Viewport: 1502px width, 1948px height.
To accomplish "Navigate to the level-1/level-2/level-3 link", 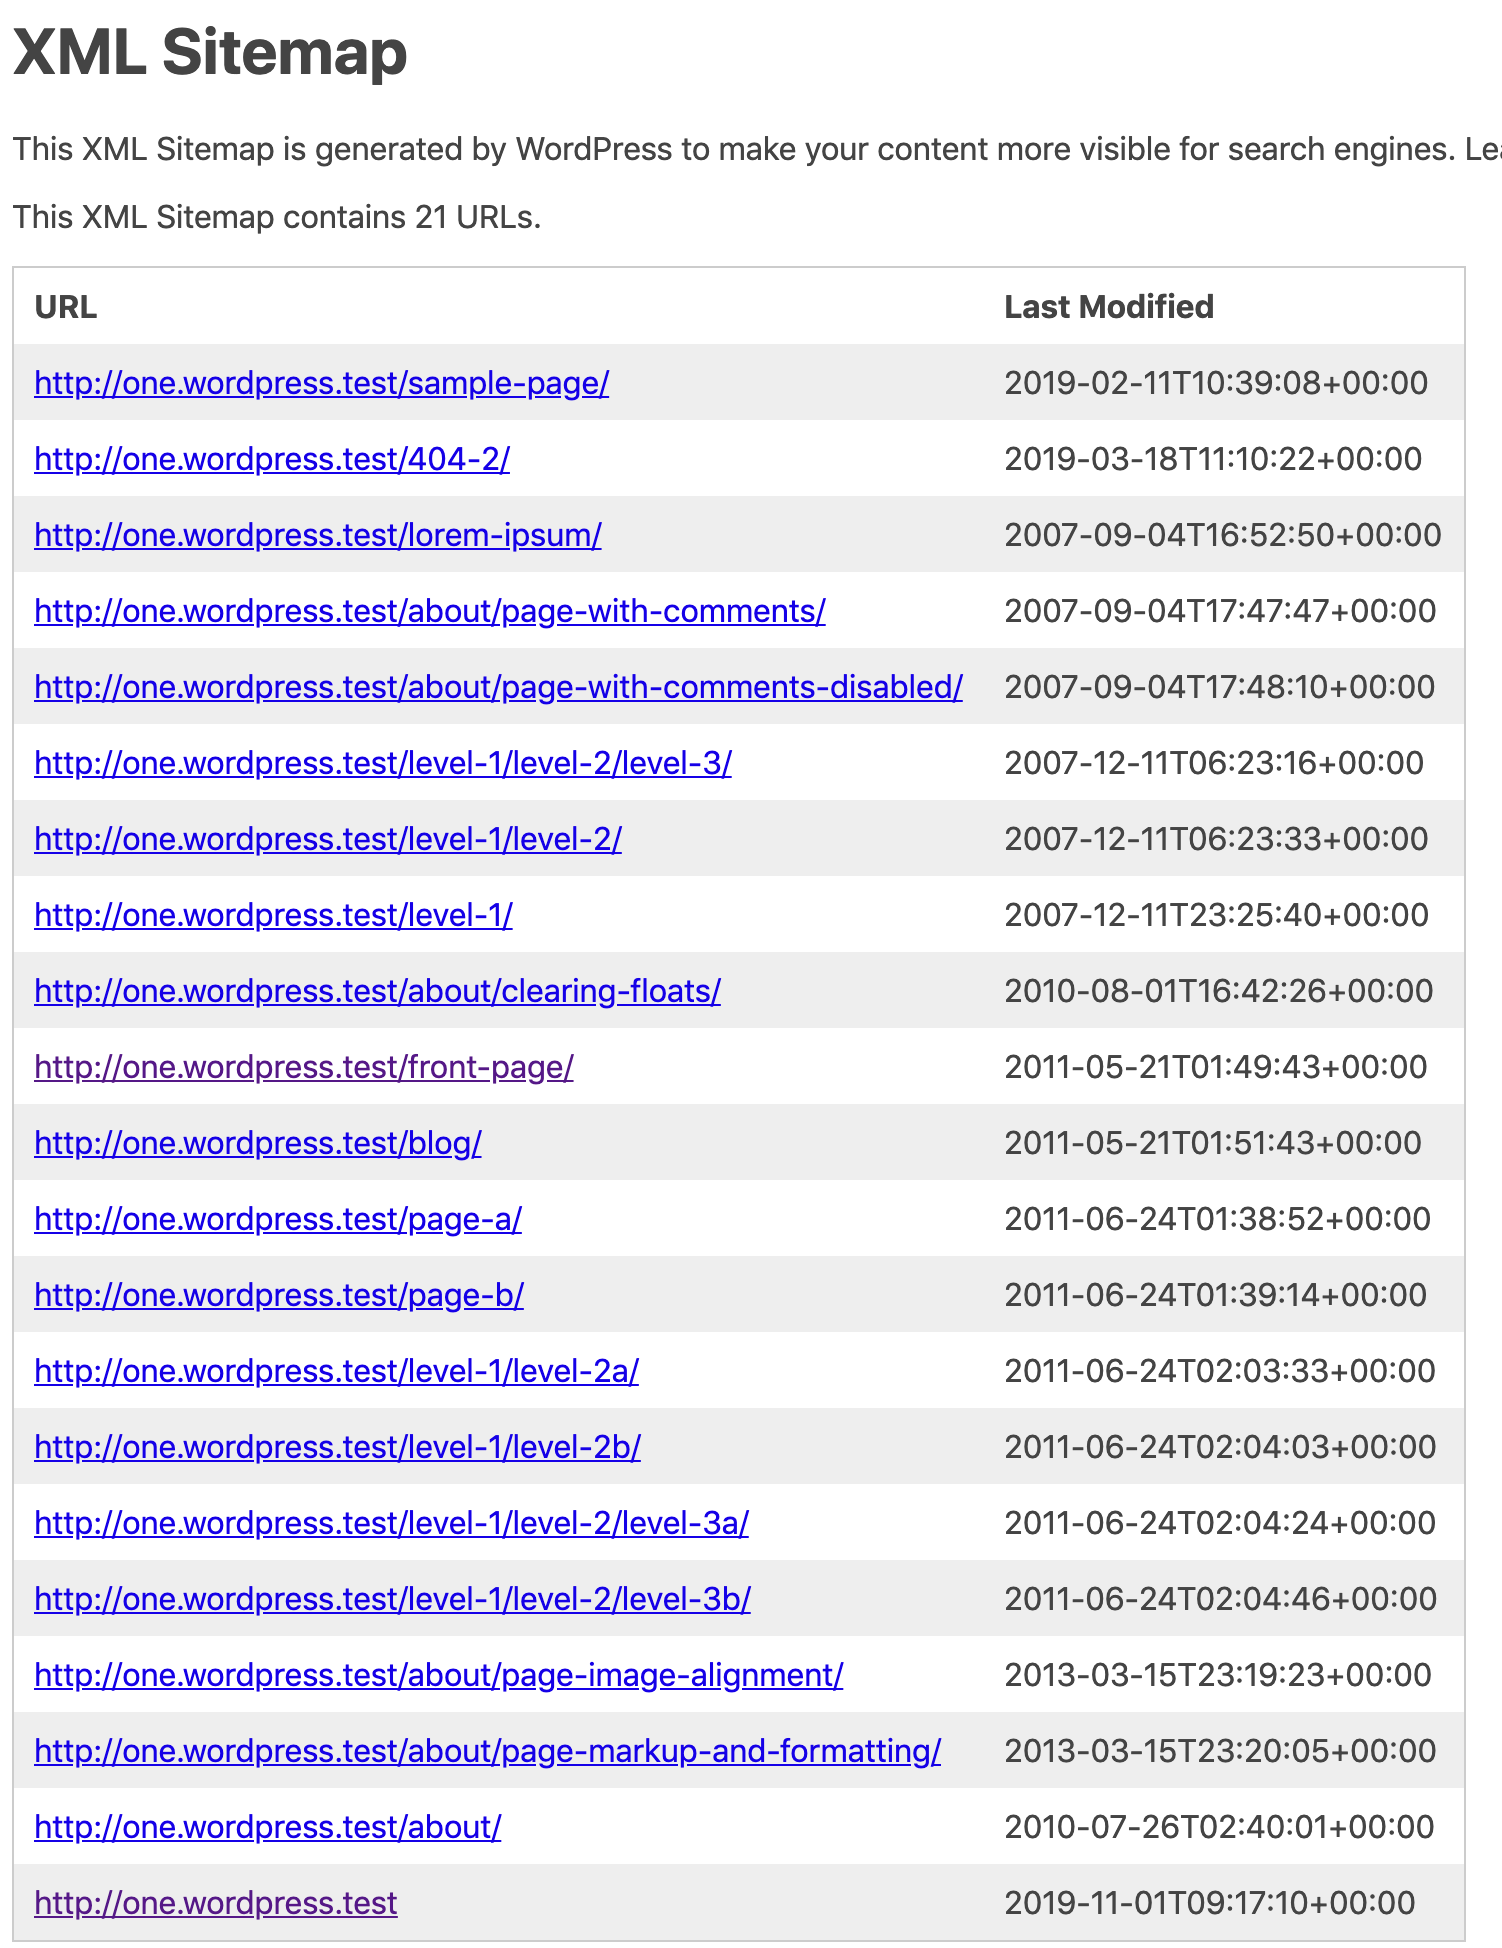I will click(381, 763).
